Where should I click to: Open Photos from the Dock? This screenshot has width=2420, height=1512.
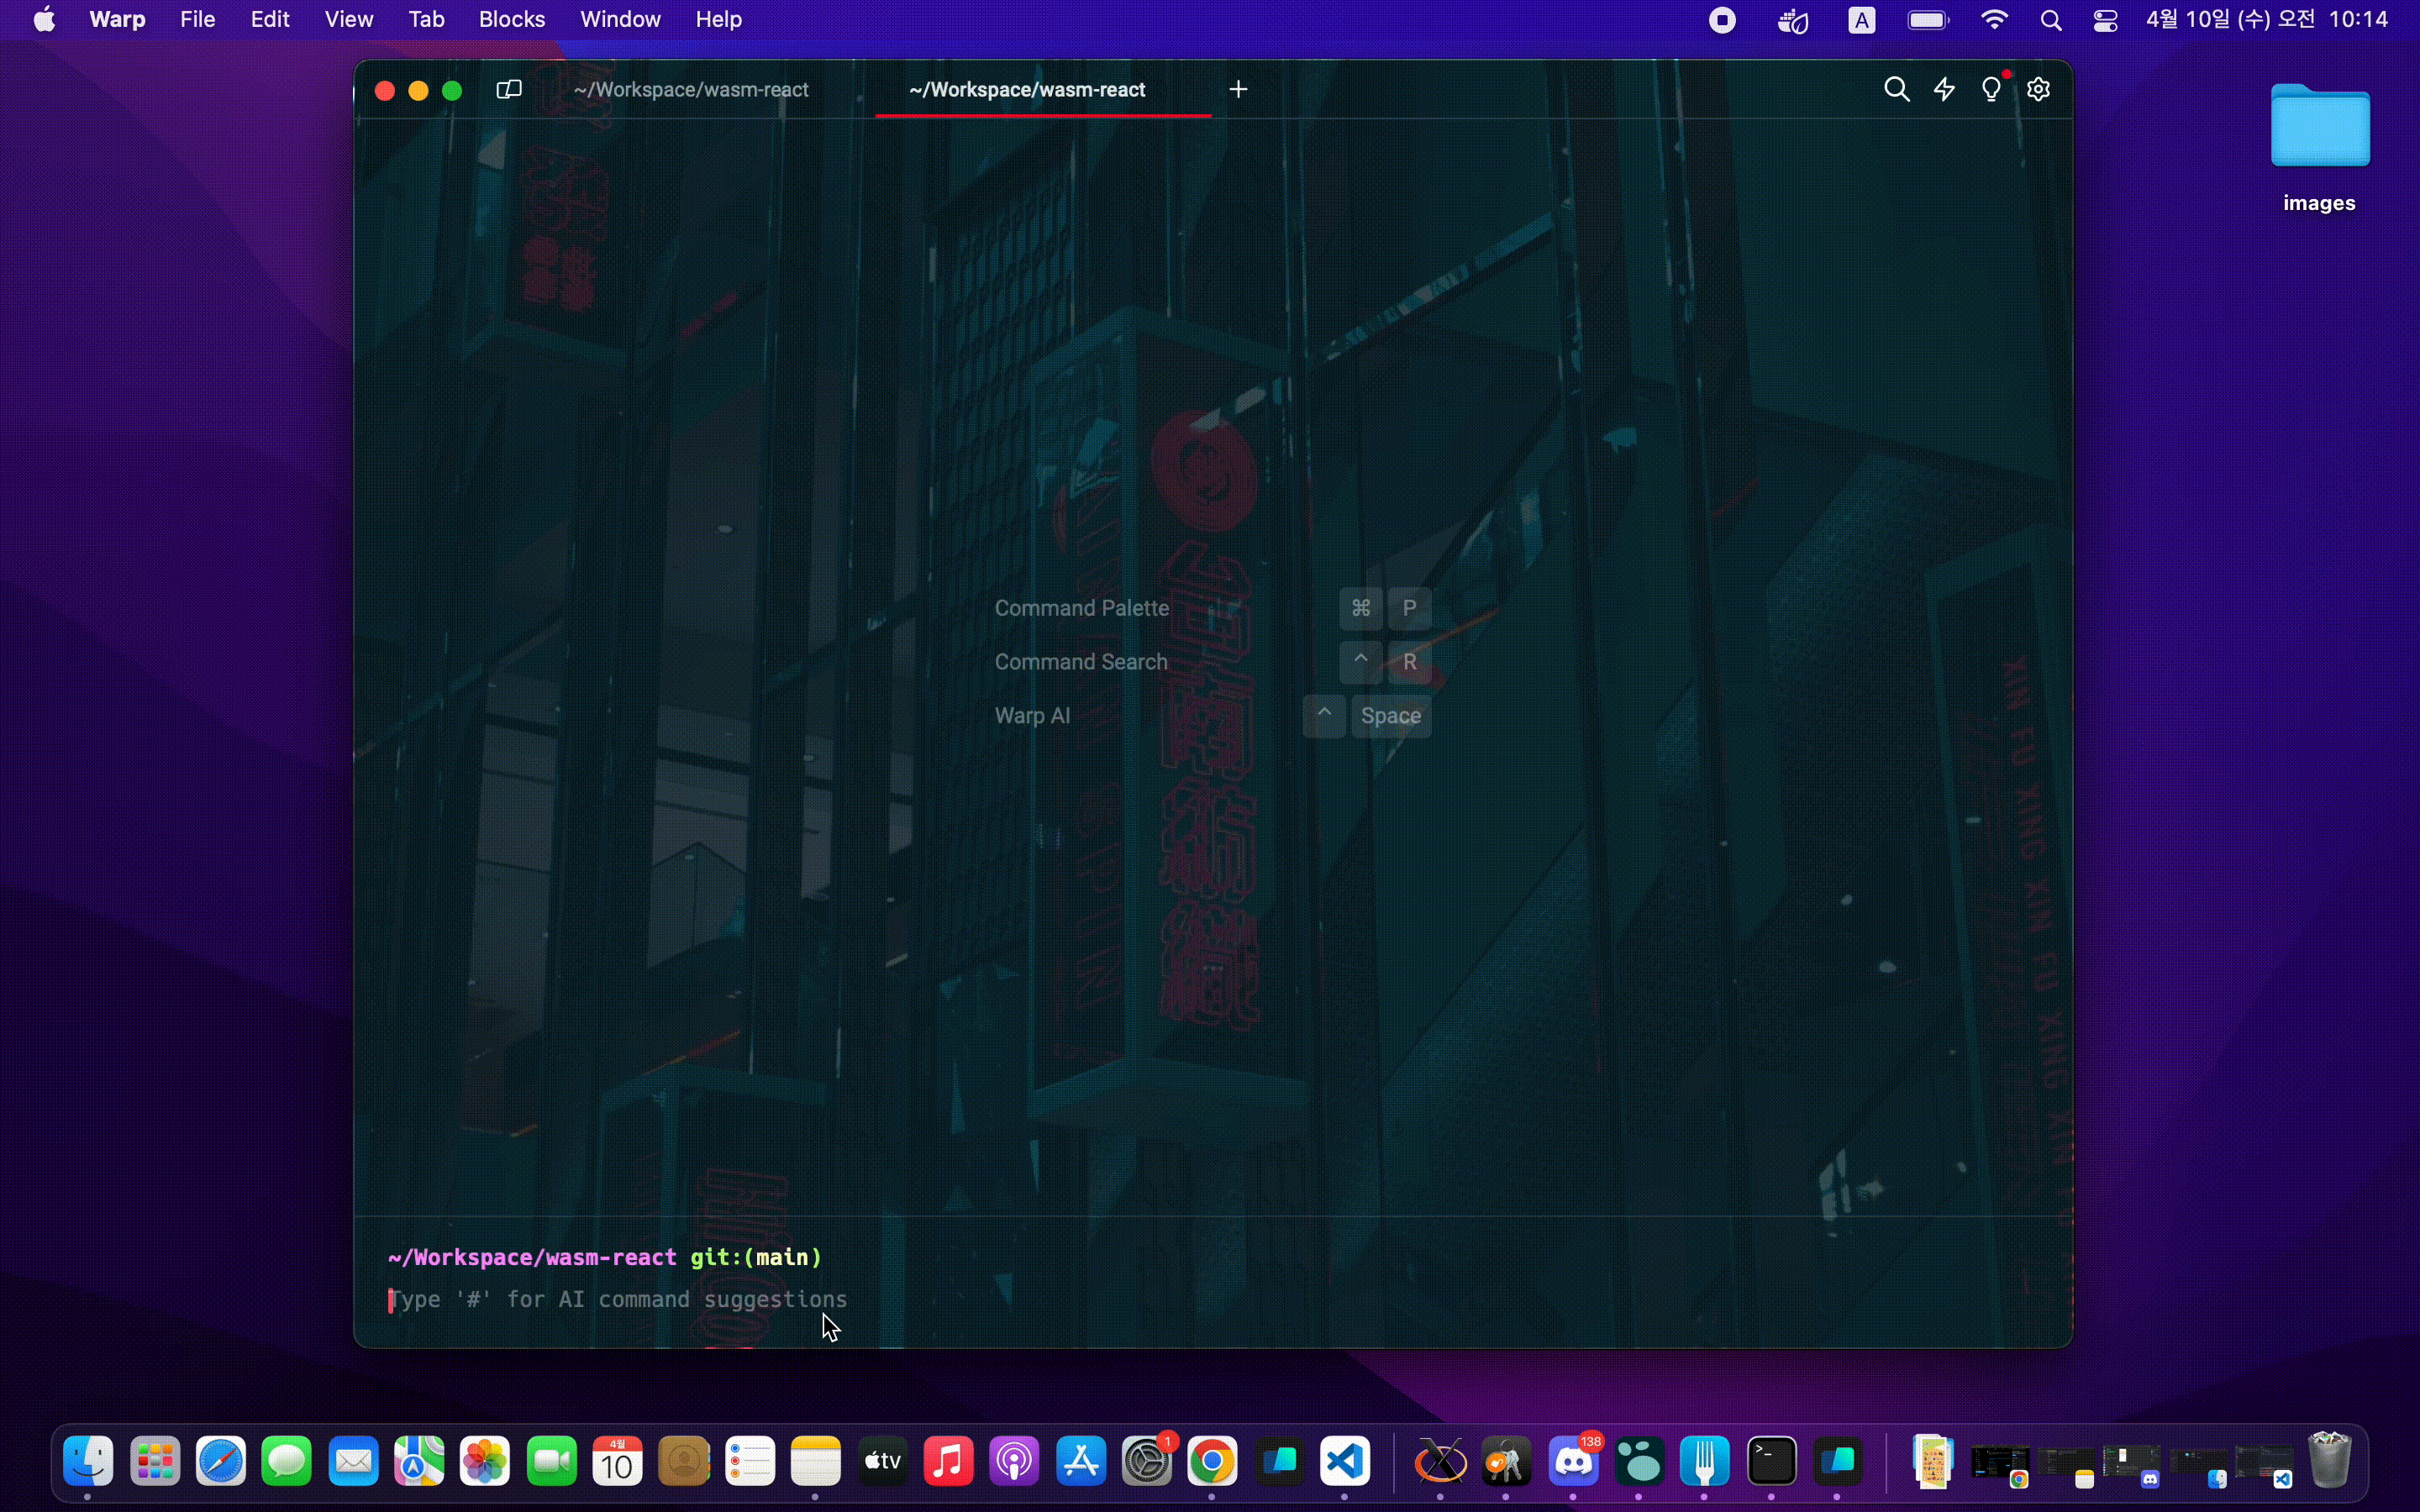click(x=485, y=1462)
